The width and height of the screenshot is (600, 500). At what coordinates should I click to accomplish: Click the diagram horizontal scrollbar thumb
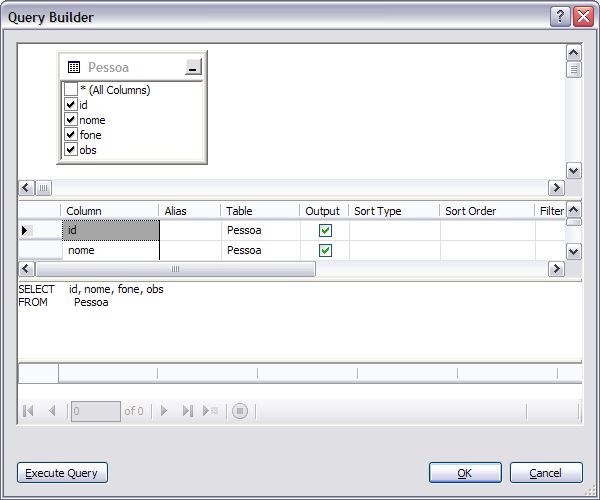(x=44, y=188)
